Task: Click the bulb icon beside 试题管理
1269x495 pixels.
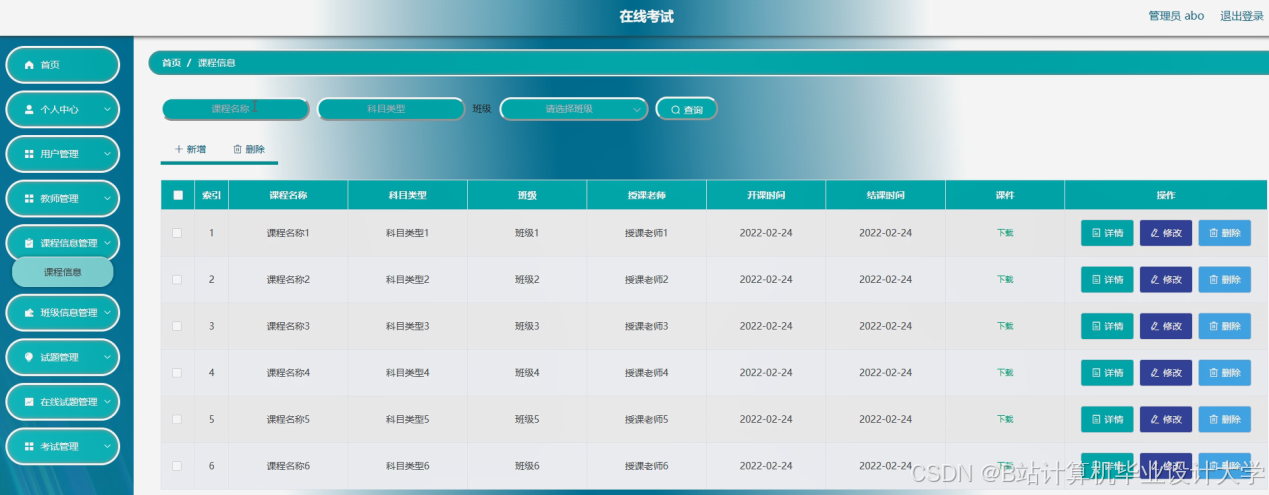Action: [29, 357]
